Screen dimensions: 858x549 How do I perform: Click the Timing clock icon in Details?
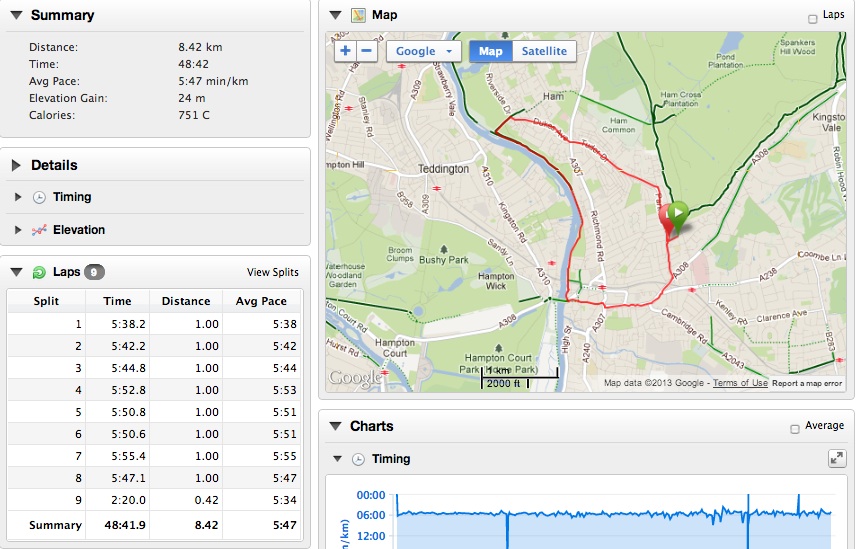pos(38,197)
